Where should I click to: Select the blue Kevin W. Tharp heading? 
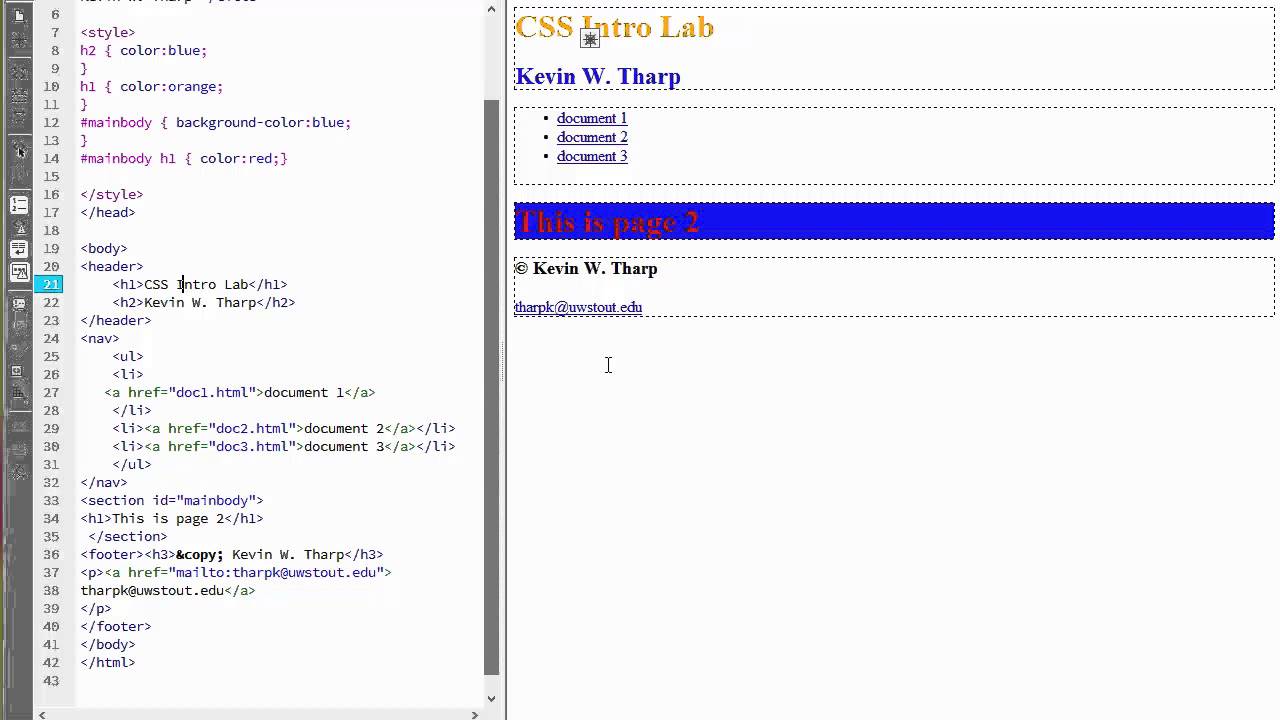click(598, 77)
